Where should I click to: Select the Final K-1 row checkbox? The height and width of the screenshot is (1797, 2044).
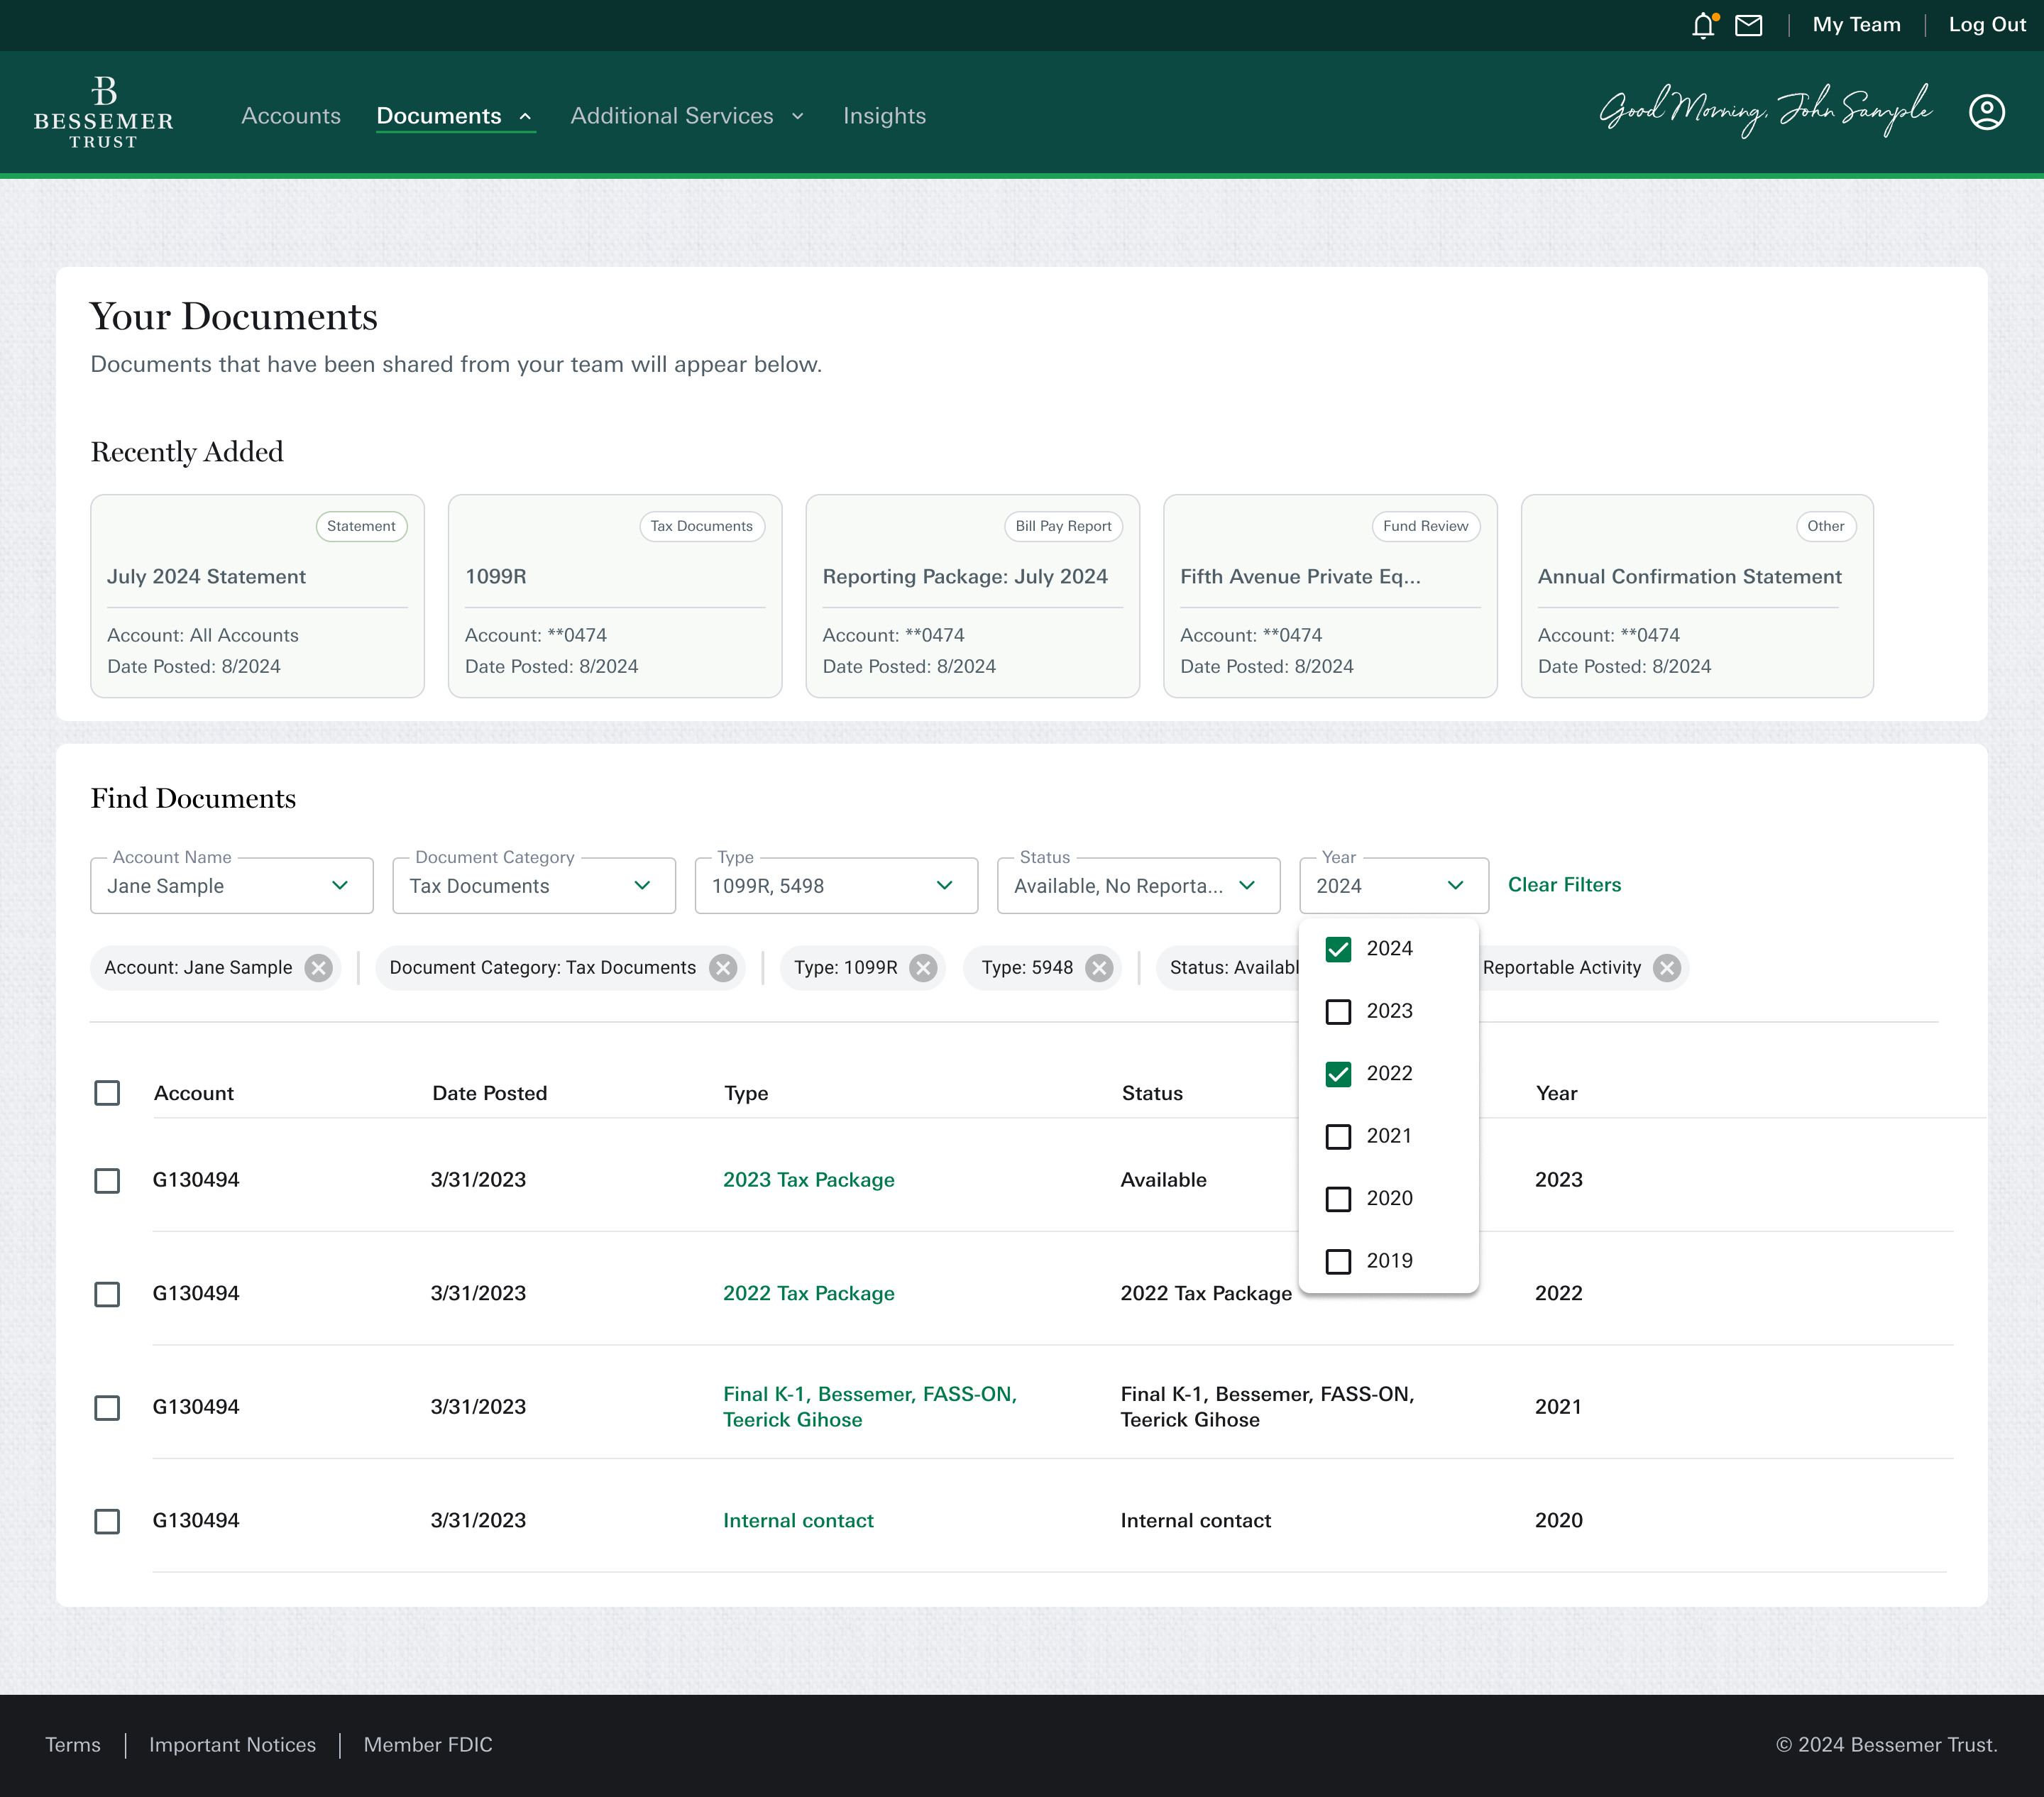(107, 1408)
